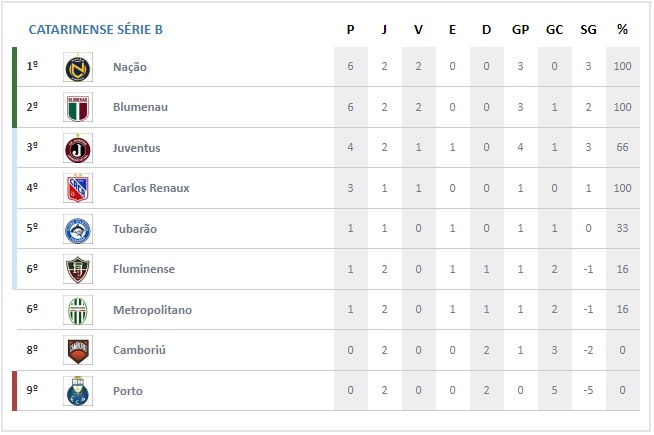Viewport: 654px width, 435px height.
Task: Click the Metropolitano team name
Action: [152, 310]
